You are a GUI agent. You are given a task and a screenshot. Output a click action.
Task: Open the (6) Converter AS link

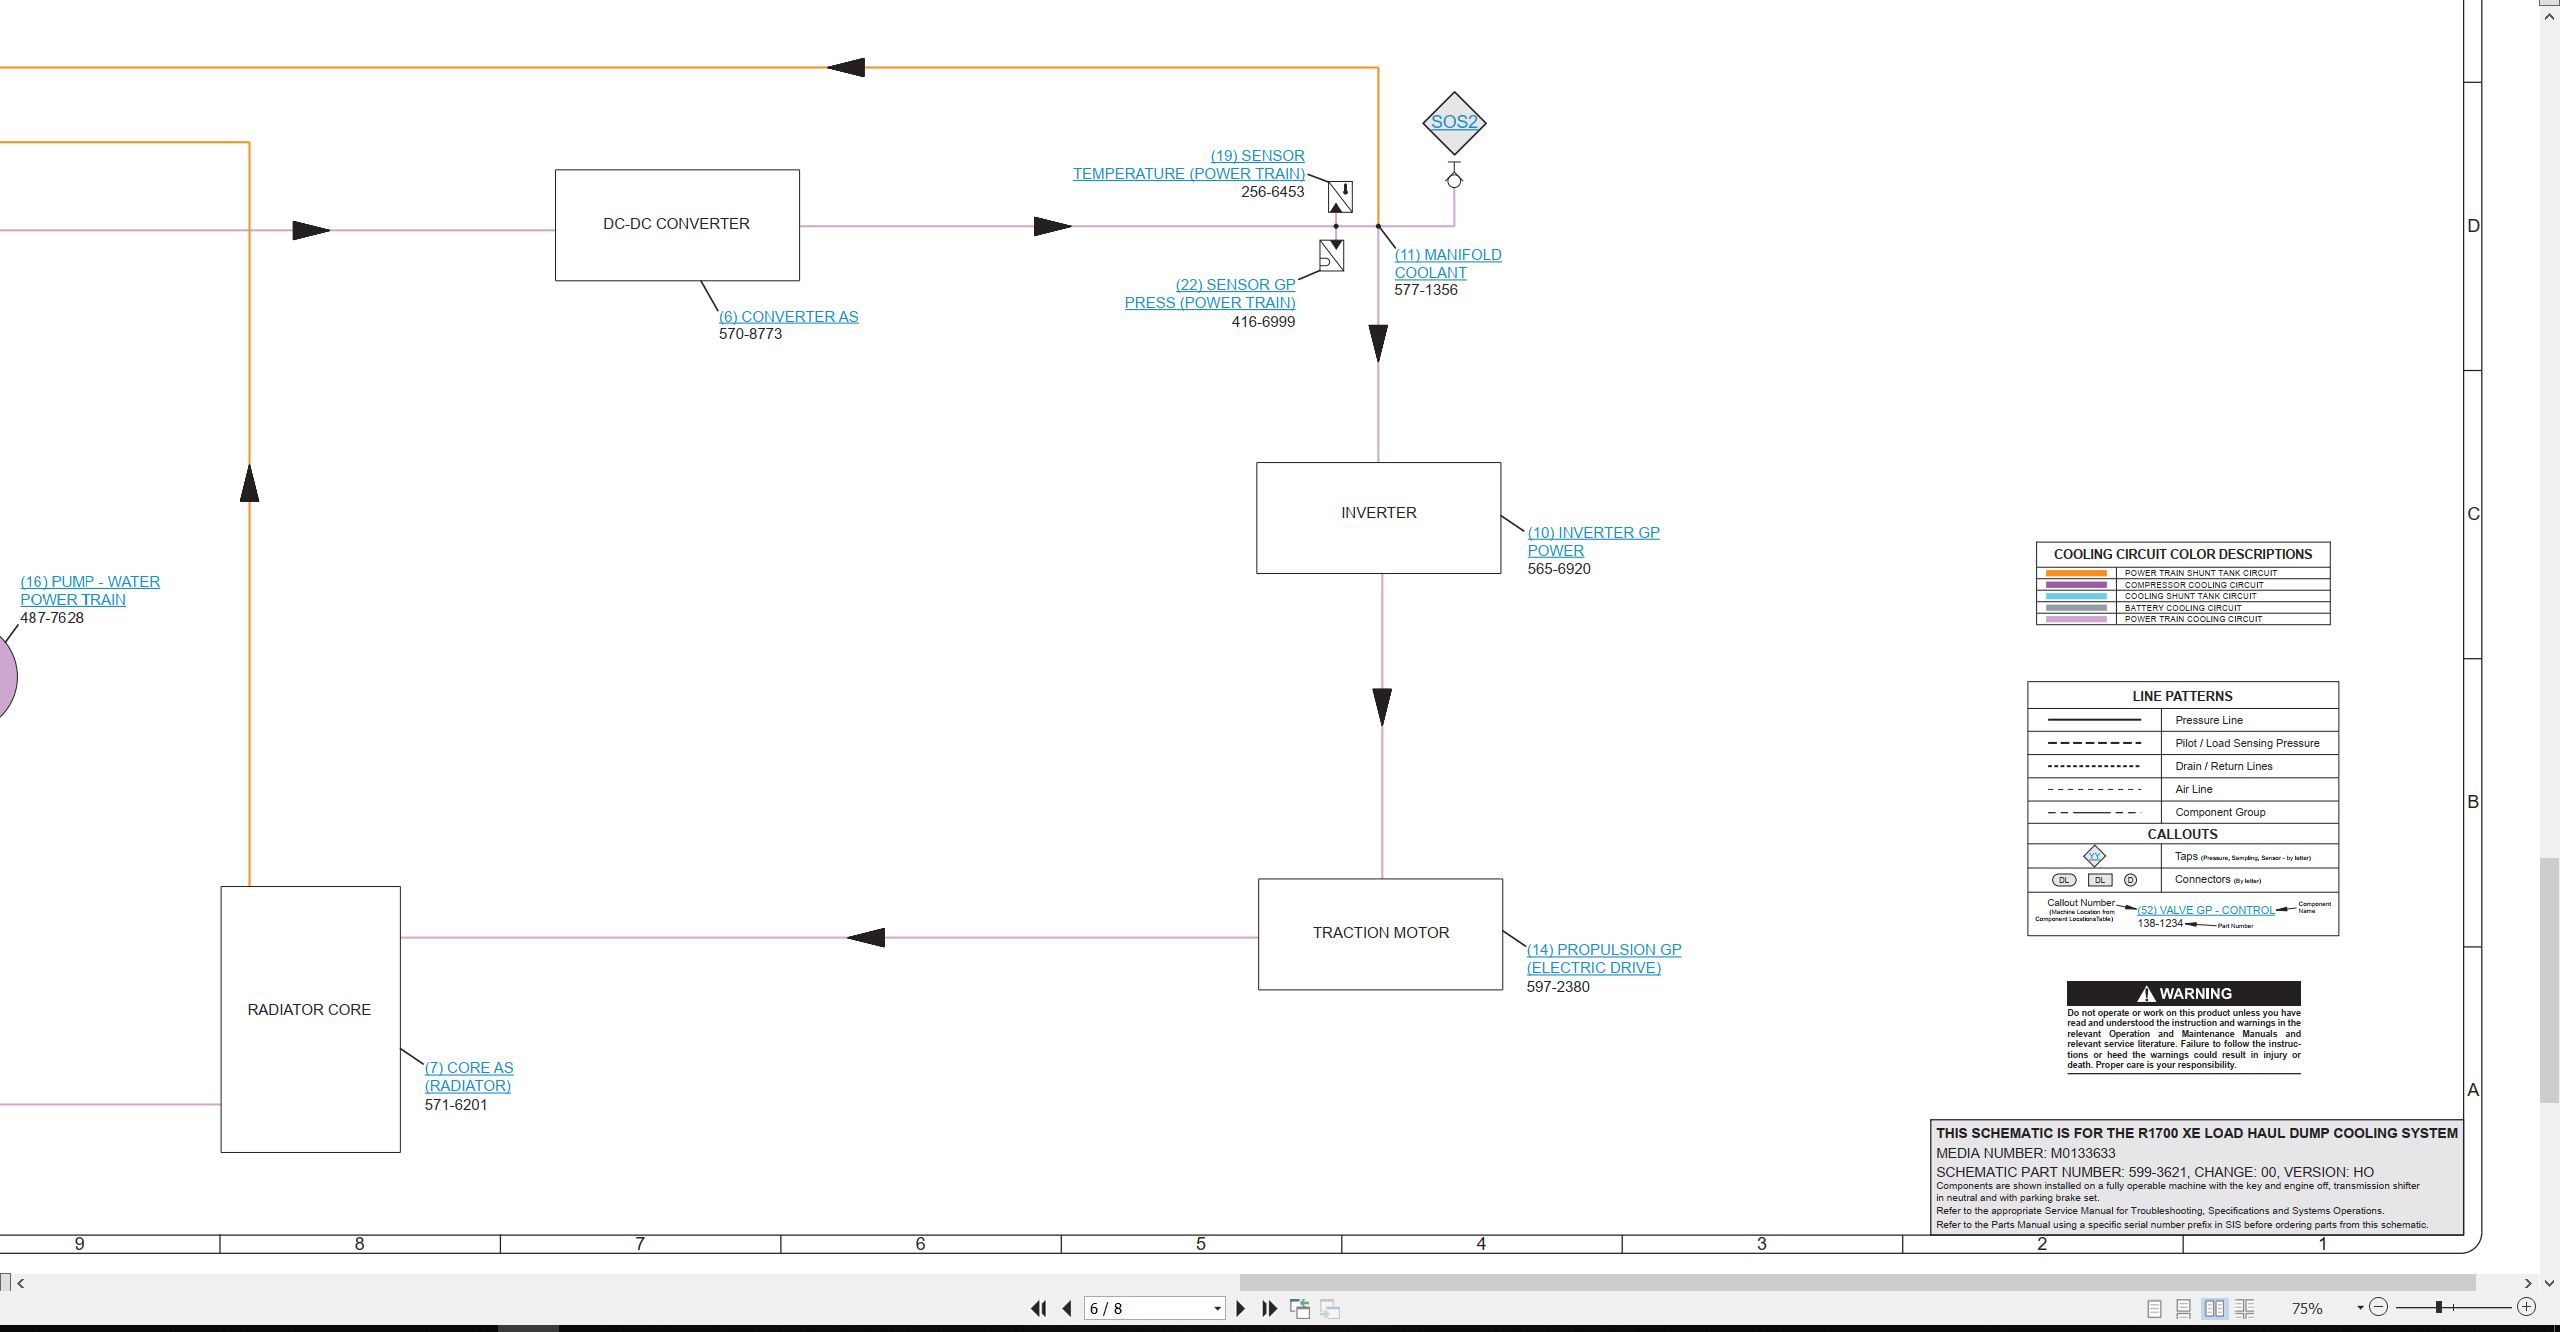click(788, 317)
